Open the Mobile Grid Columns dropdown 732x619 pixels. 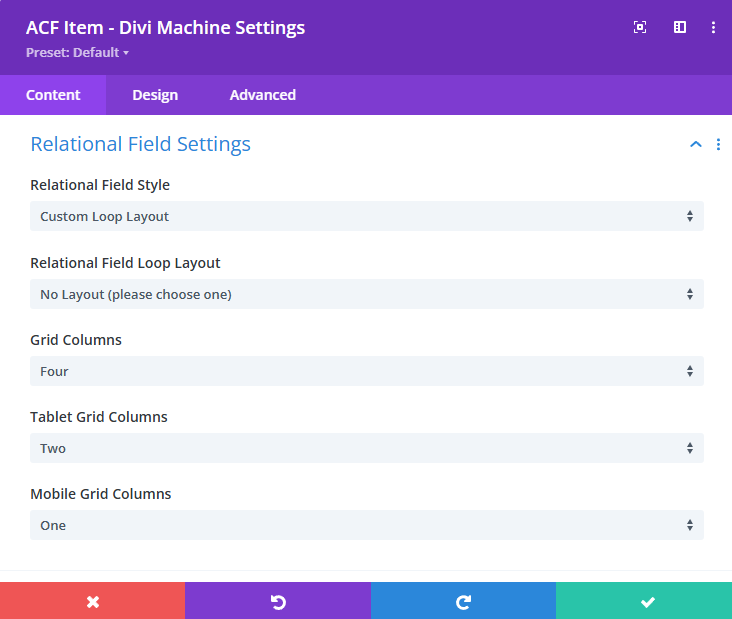[x=367, y=525]
